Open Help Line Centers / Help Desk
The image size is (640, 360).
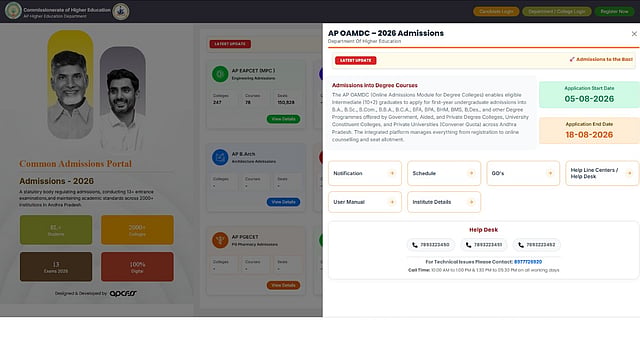(602, 173)
